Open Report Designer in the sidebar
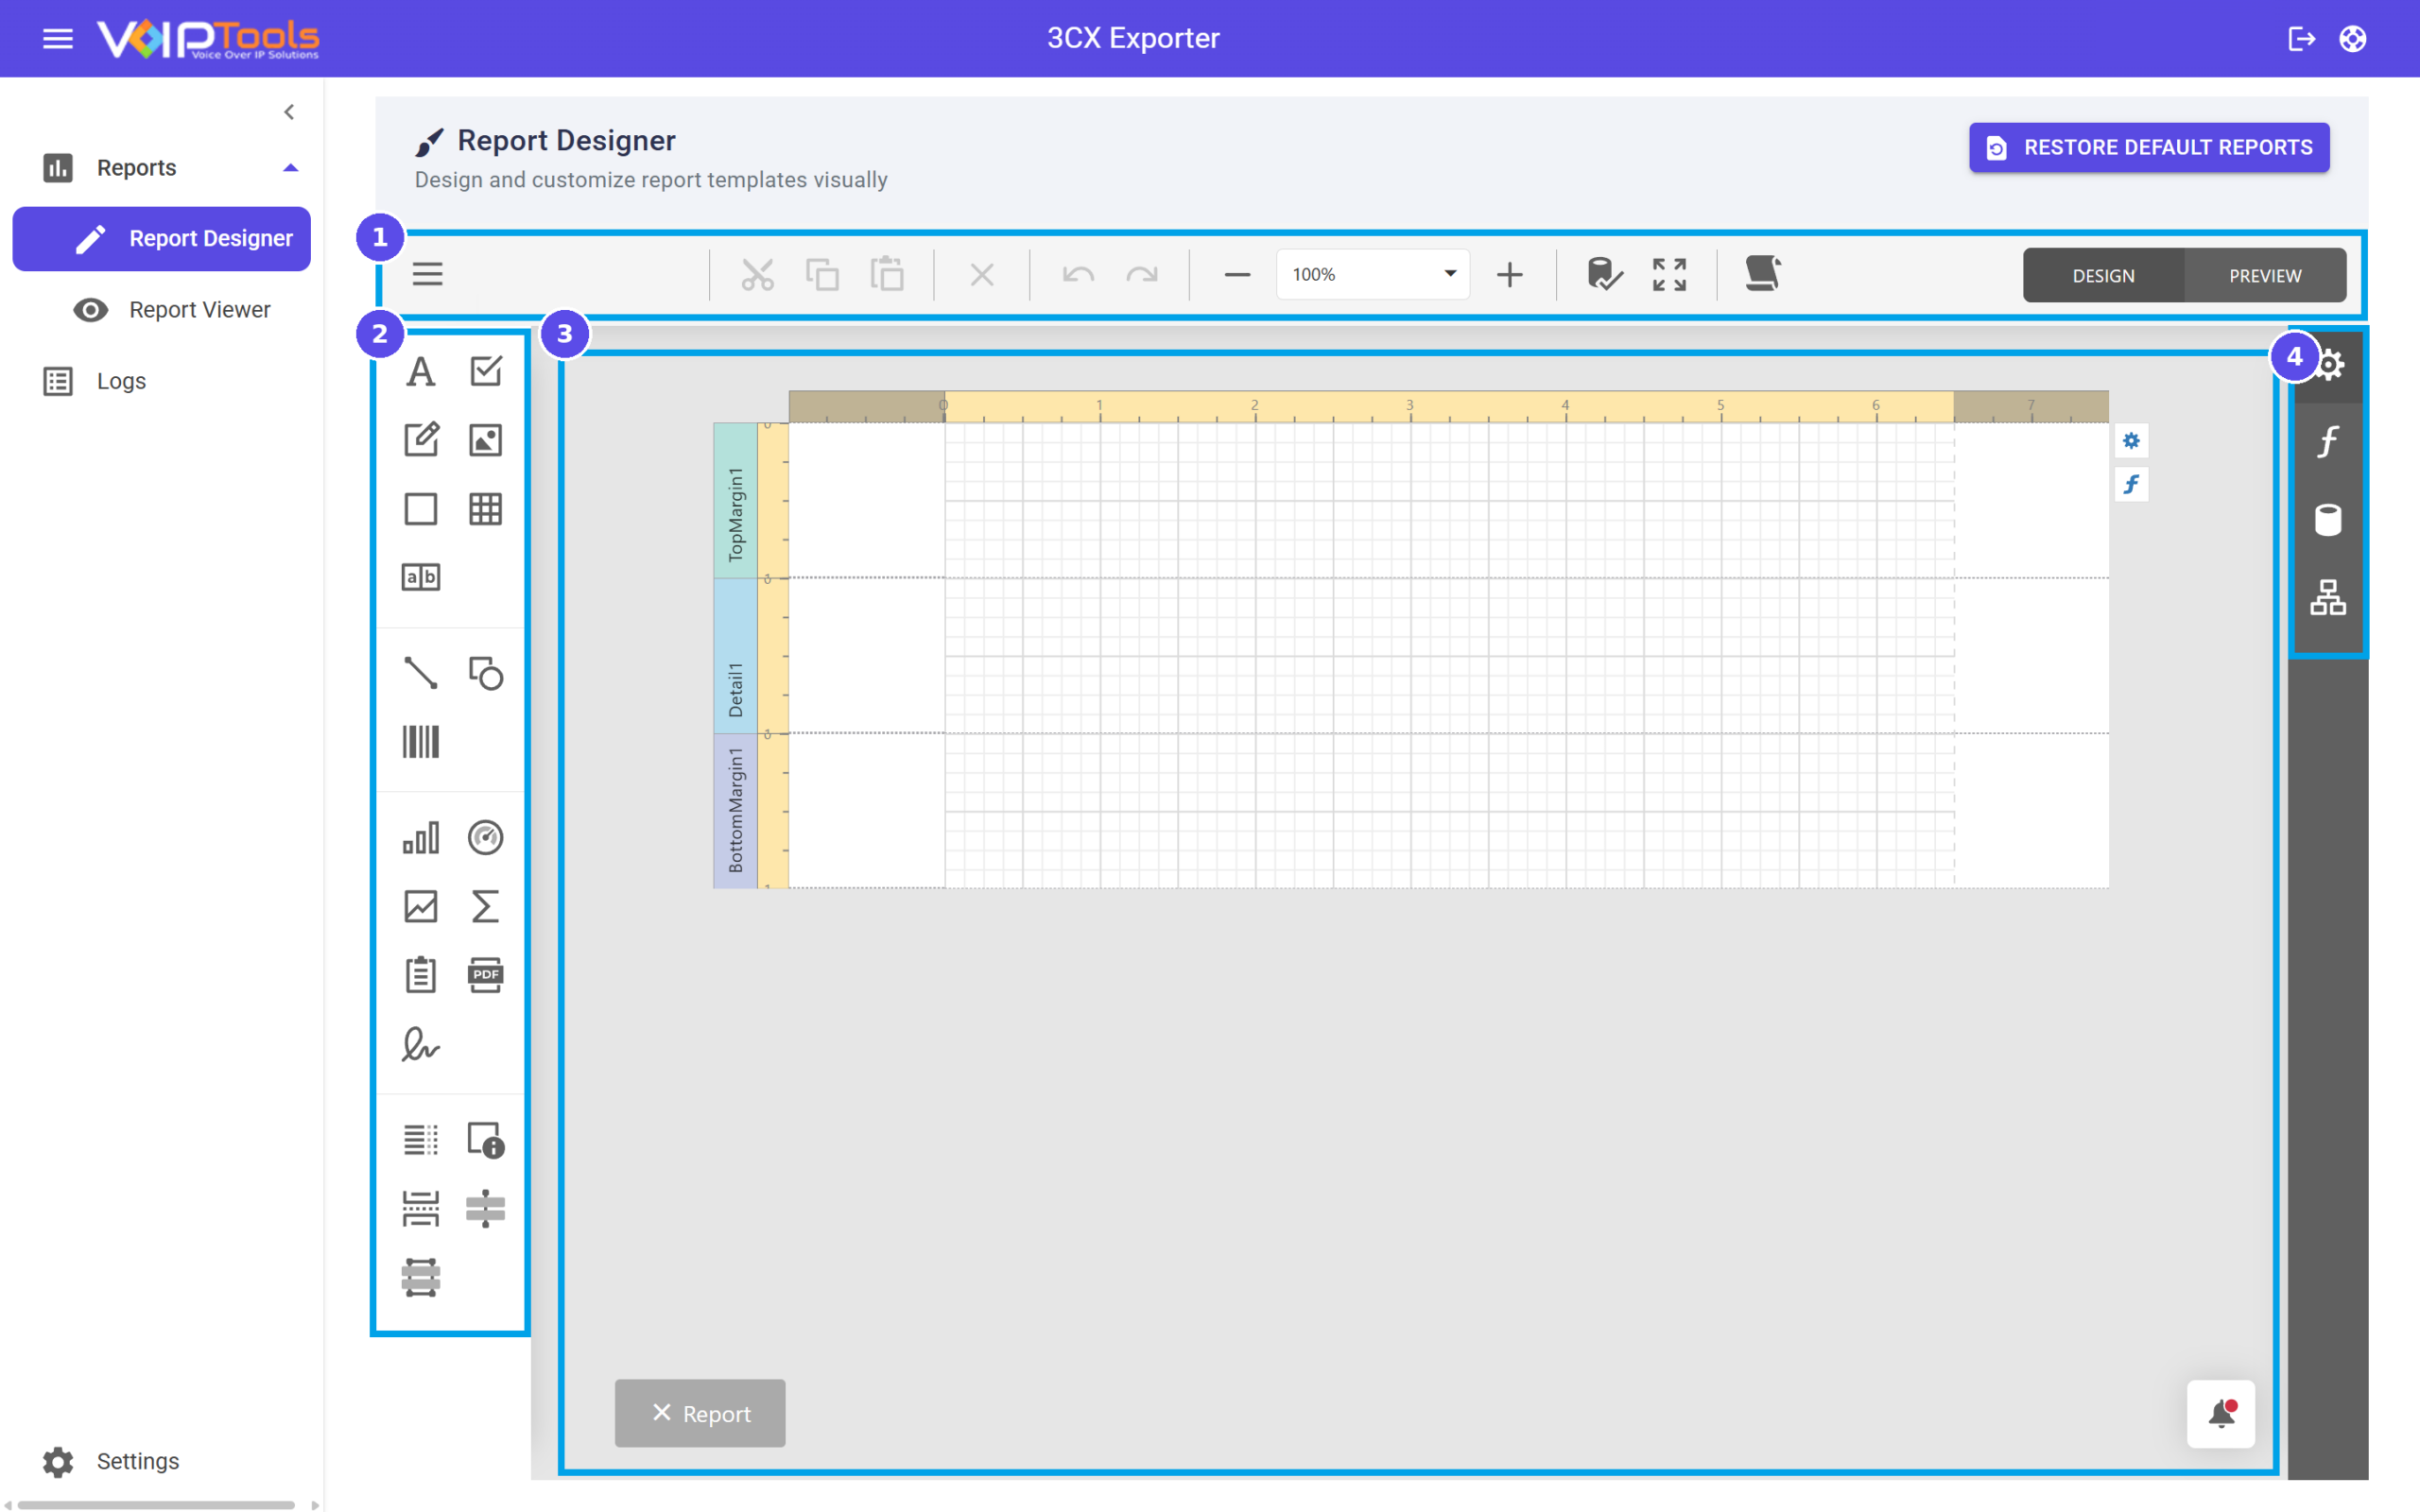Viewport: 2420px width, 1512px height. pyautogui.click(x=162, y=238)
